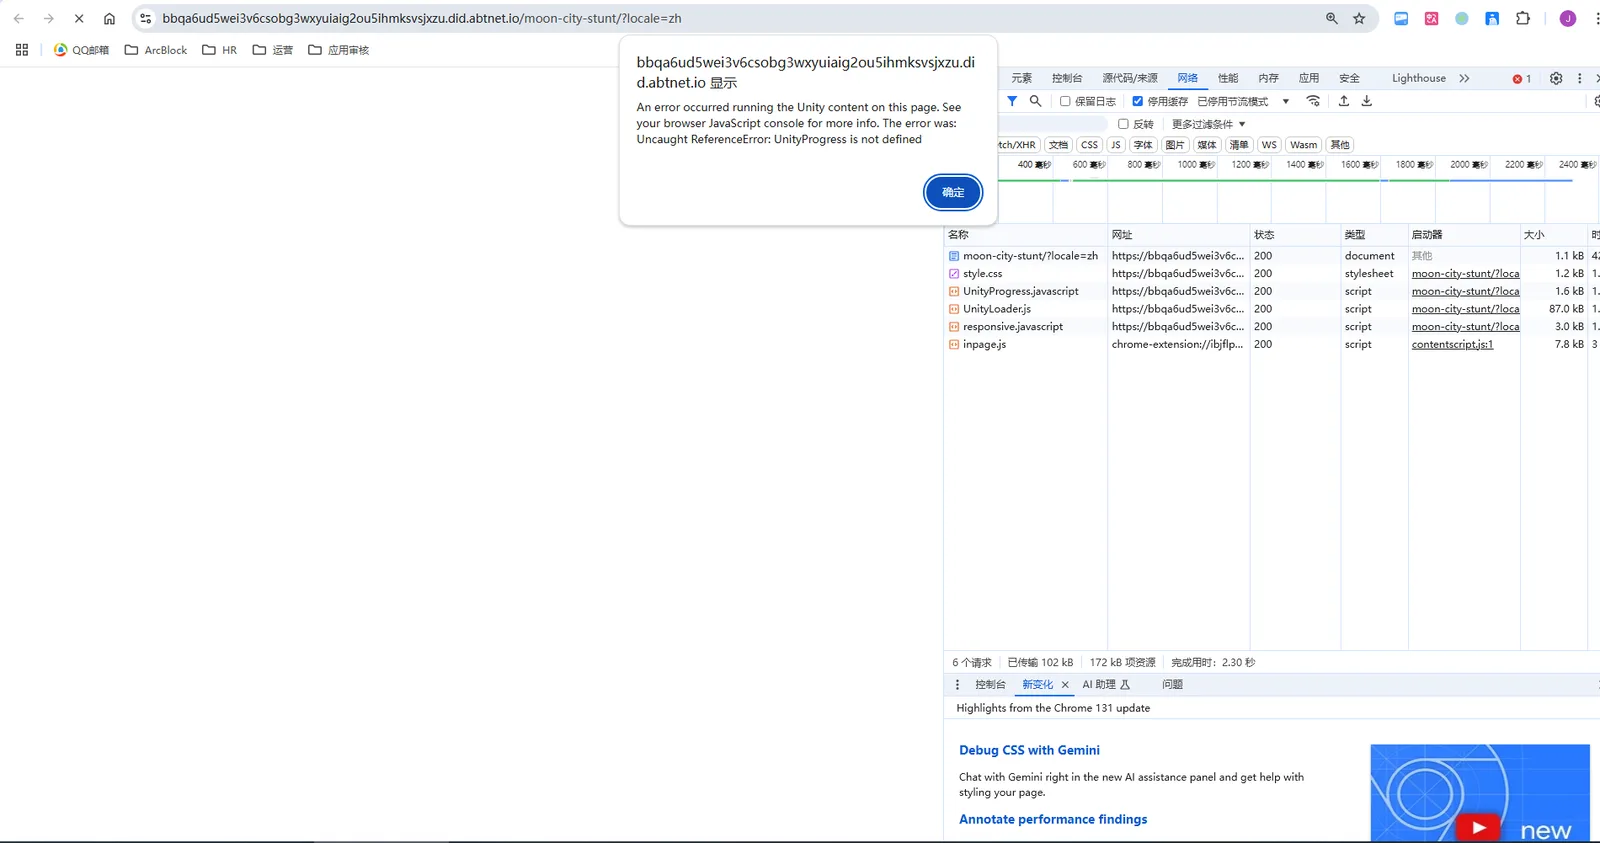Image resolution: width=1600 pixels, height=843 pixels.
Task: Select the UnityLoader.js request row
Action: click(x=1272, y=309)
